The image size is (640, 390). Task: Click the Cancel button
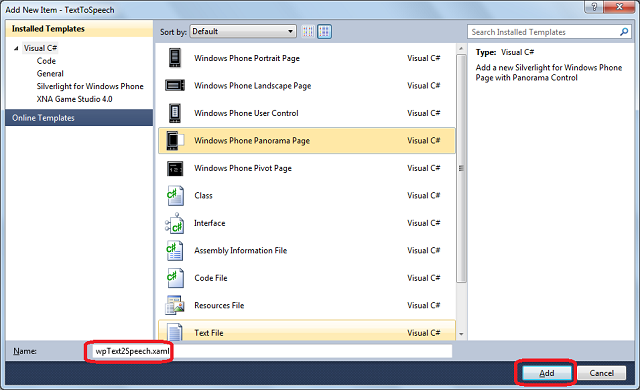pos(601,373)
